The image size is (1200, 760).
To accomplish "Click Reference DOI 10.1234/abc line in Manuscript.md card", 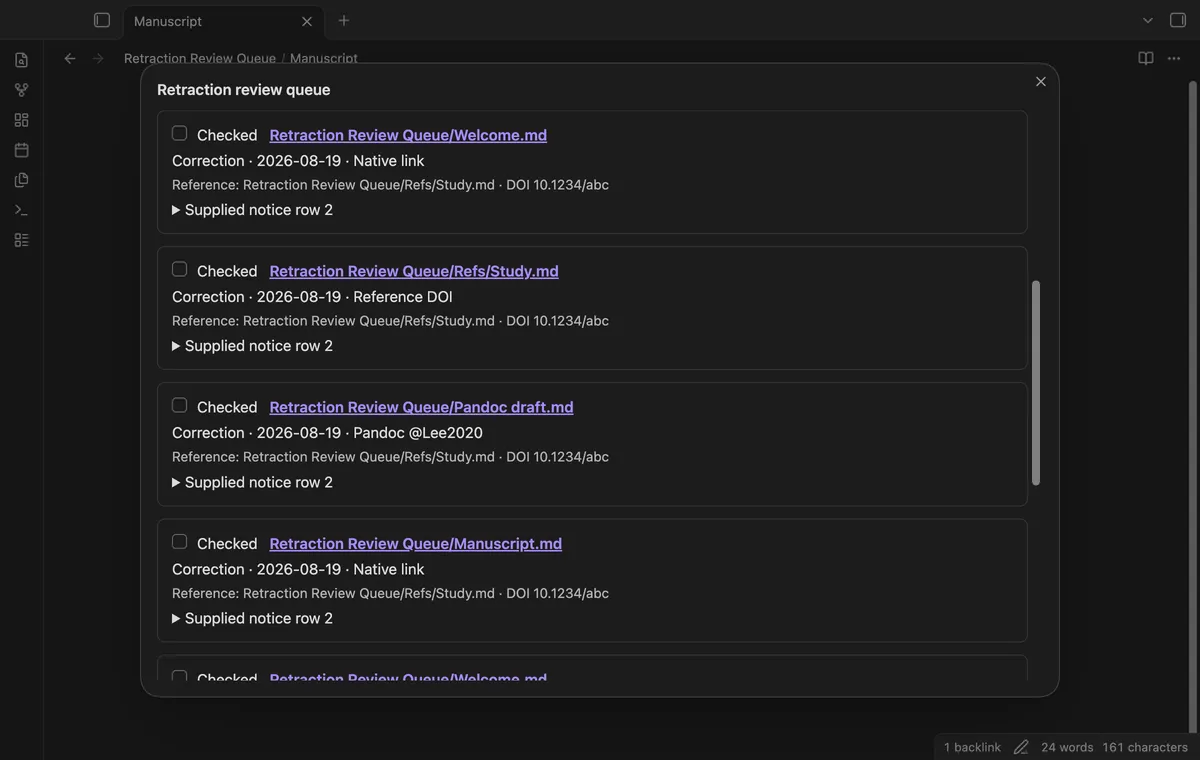I will click(x=390, y=593).
